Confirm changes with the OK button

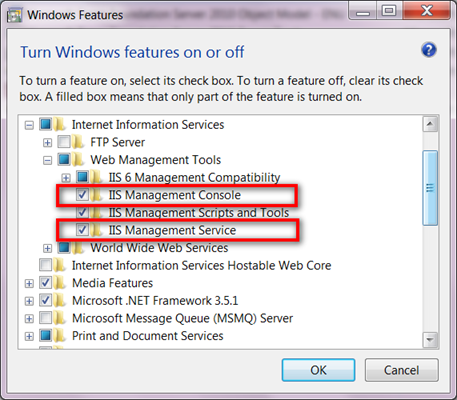click(318, 370)
